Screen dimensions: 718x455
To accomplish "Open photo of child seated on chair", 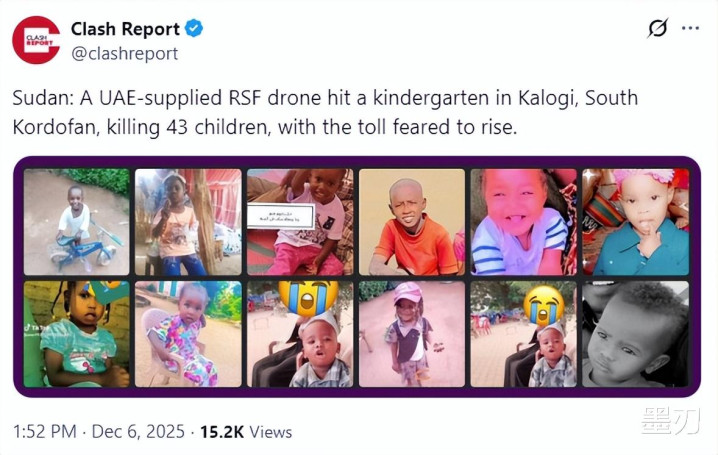I will pyautogui.click(x=188, y=334).
